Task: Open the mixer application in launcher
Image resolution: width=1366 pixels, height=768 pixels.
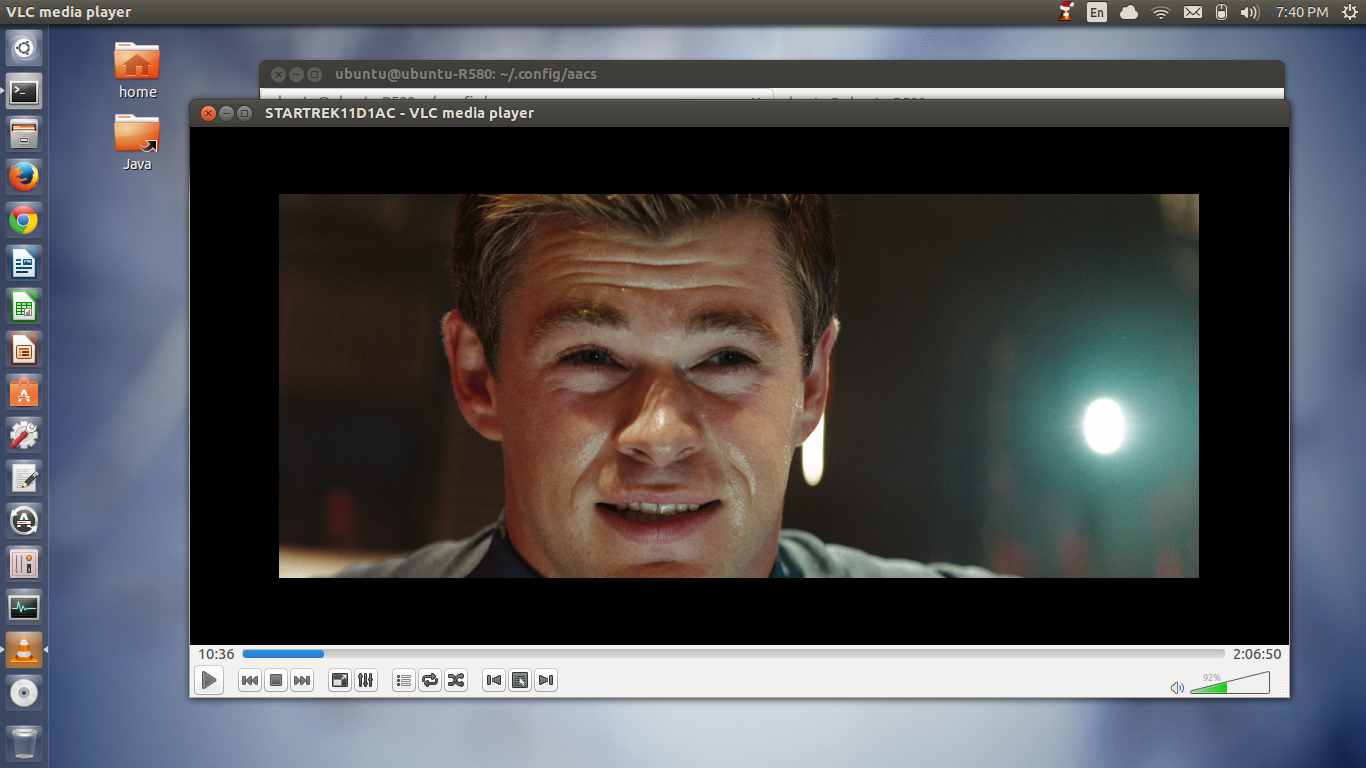Action: pyautogui.click(x=24, y=564)
